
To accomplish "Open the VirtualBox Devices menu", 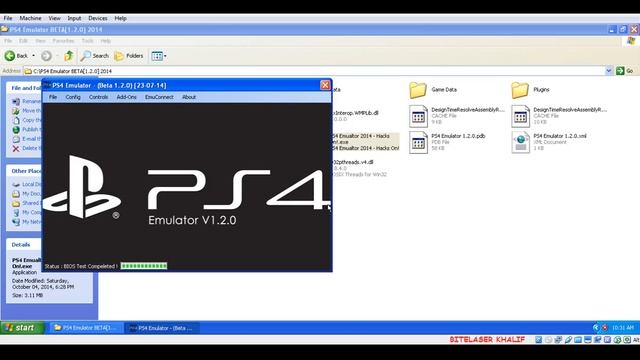I will [98, 18].
